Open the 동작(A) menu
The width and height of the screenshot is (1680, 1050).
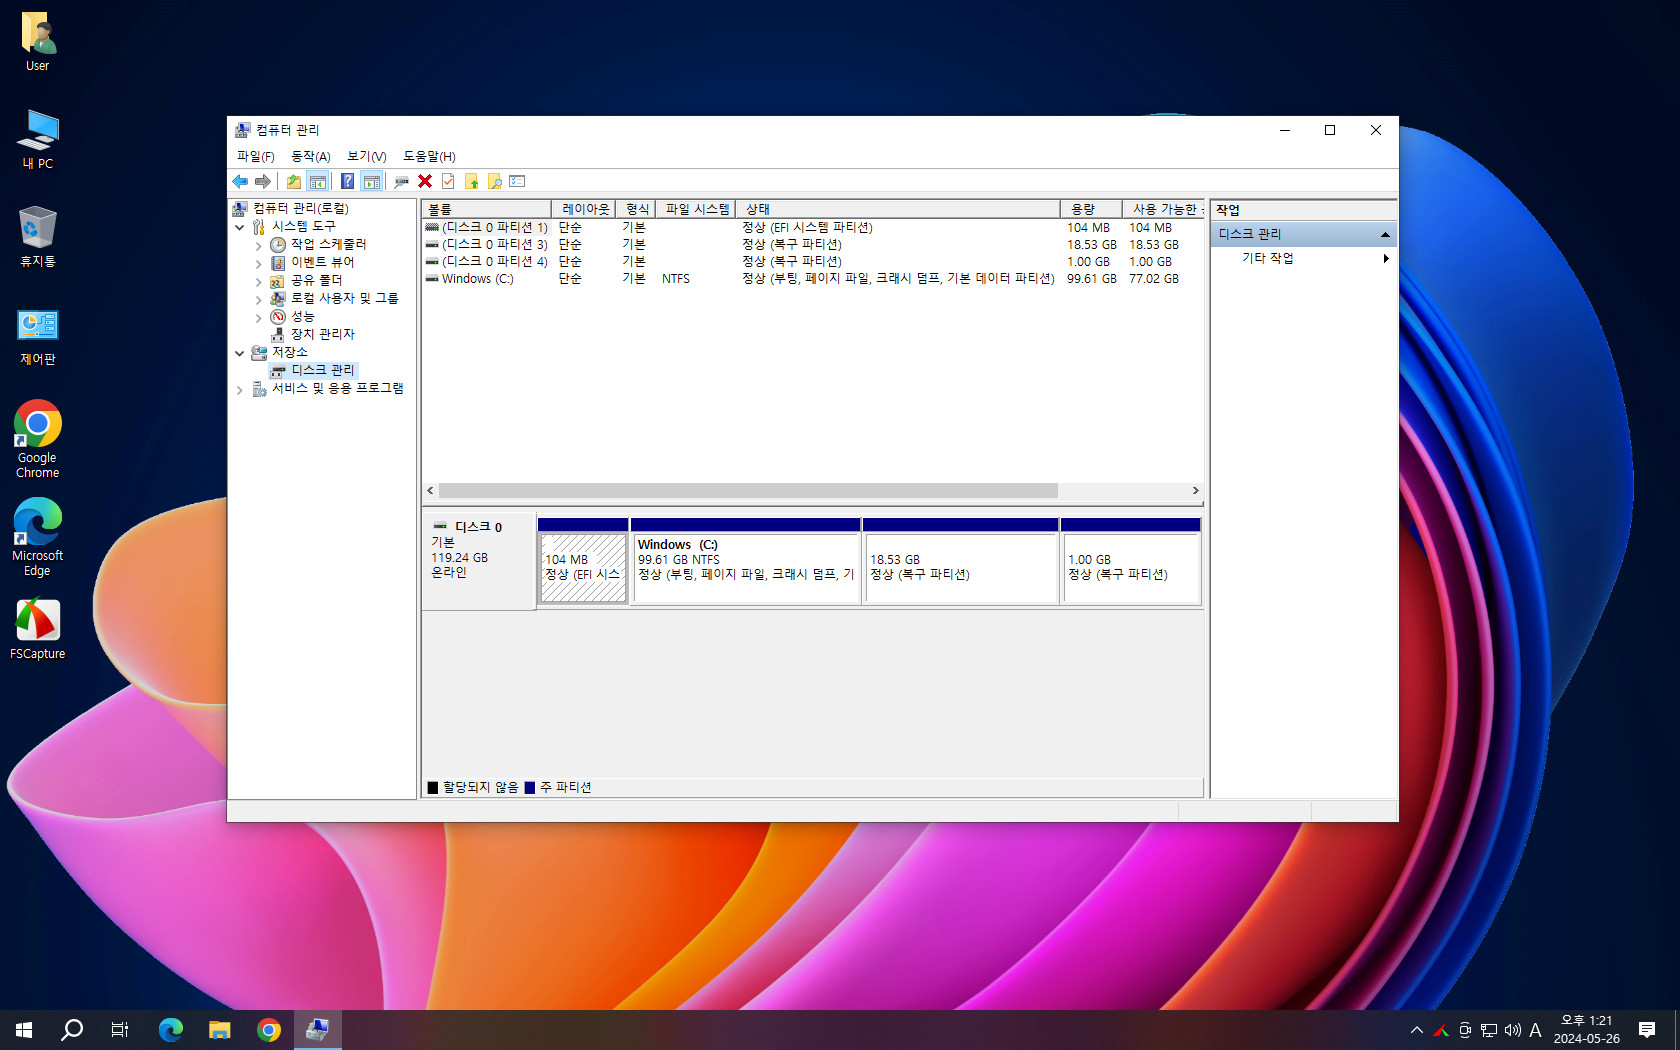click(310, 156)
